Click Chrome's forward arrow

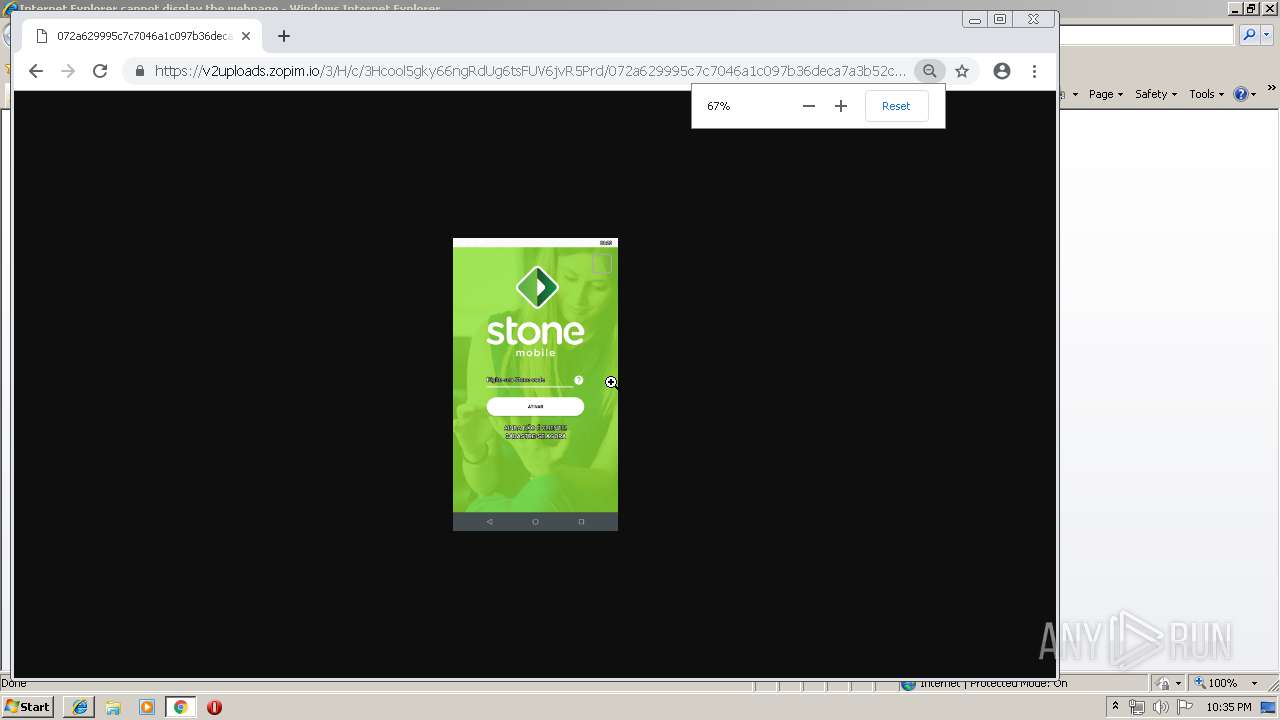pos(68,71)
